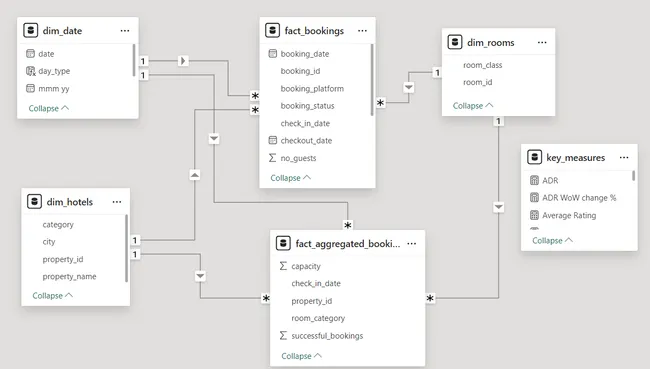
Task: Click the dim_hotels table title
Action: [x=70, y=202]
